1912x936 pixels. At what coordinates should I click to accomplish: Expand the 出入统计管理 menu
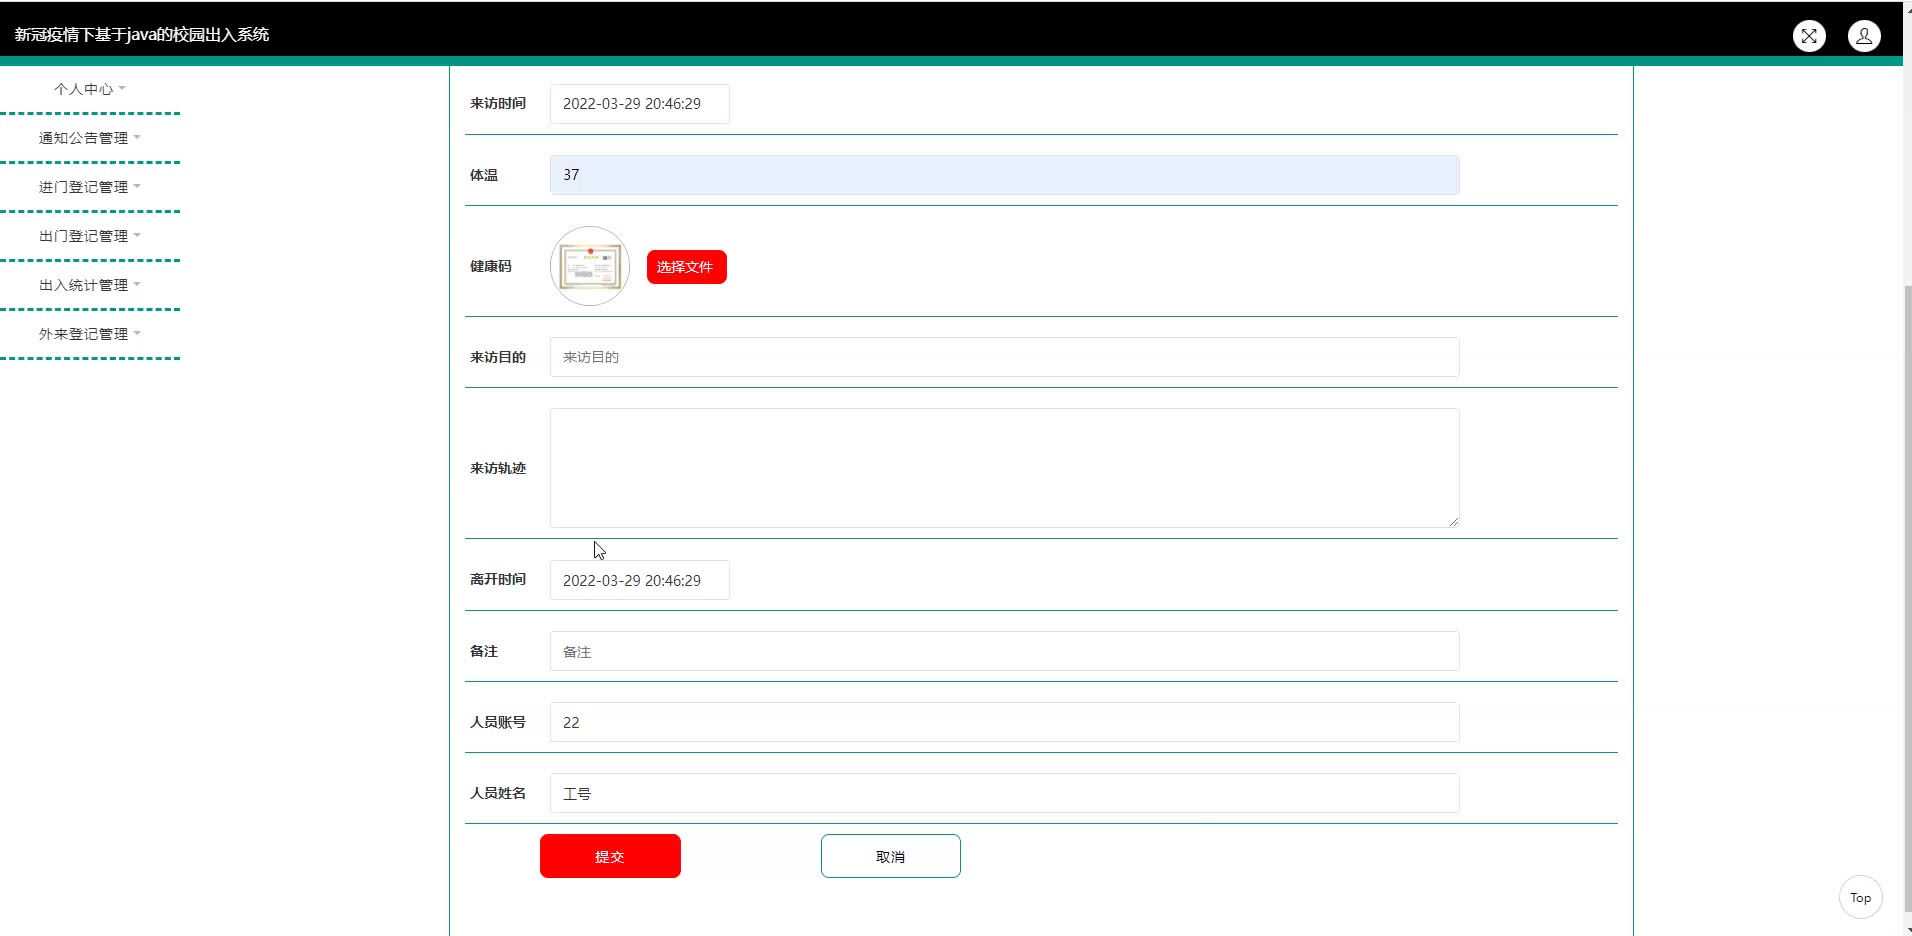[x=90, y=285]
